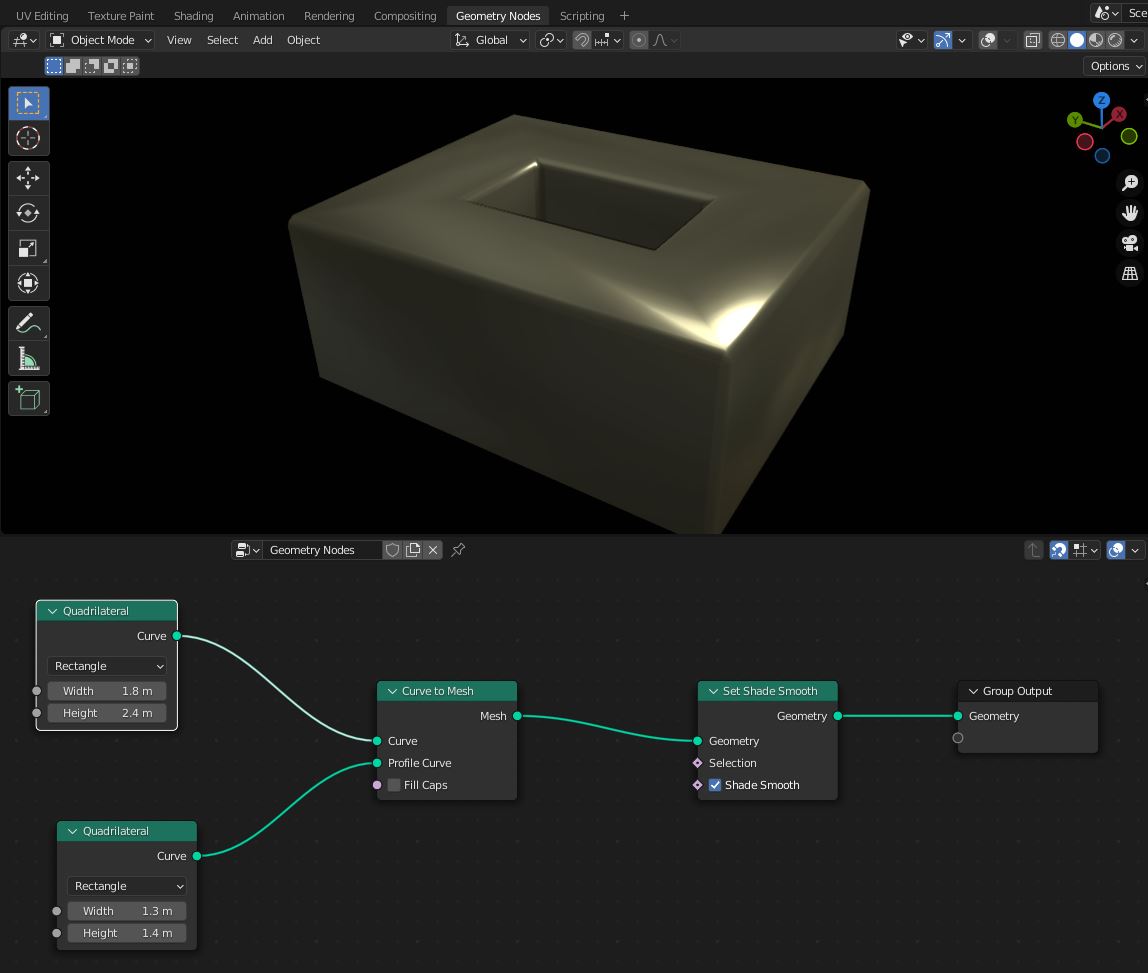Viewport: 1148px width, 973px height.
Task: Toggle snapping in the viewport header
Action: [x=581, y=40]
